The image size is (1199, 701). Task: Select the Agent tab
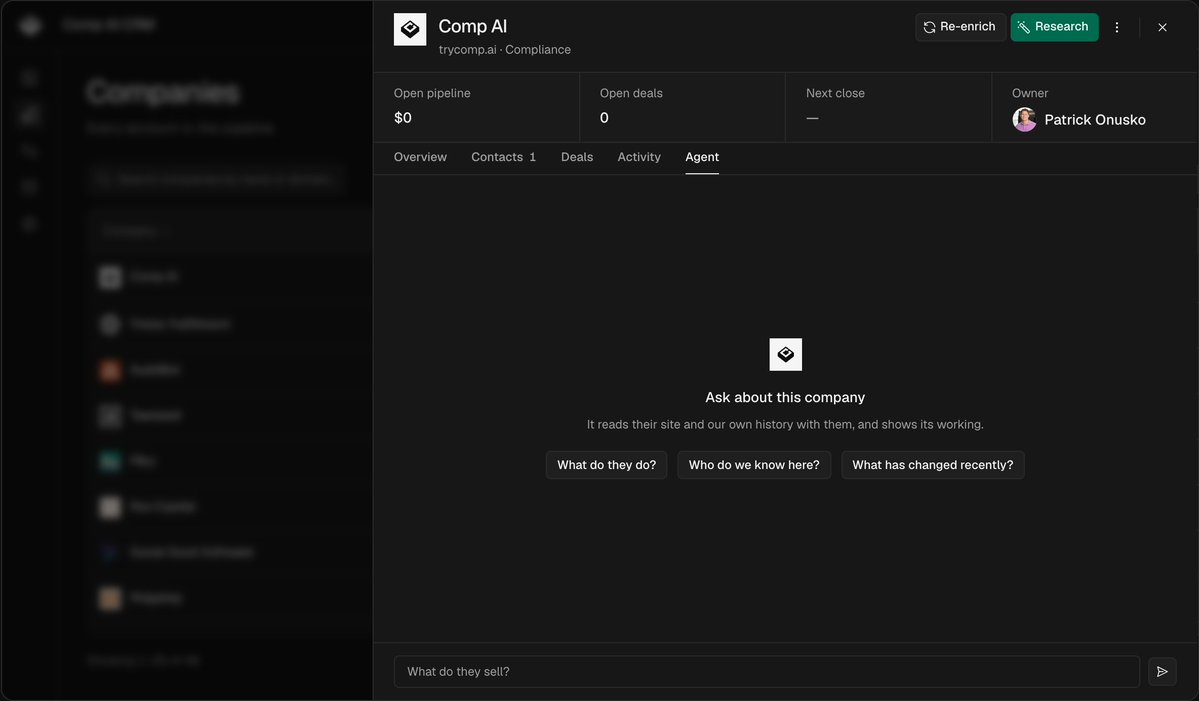[x=702, y=157]
